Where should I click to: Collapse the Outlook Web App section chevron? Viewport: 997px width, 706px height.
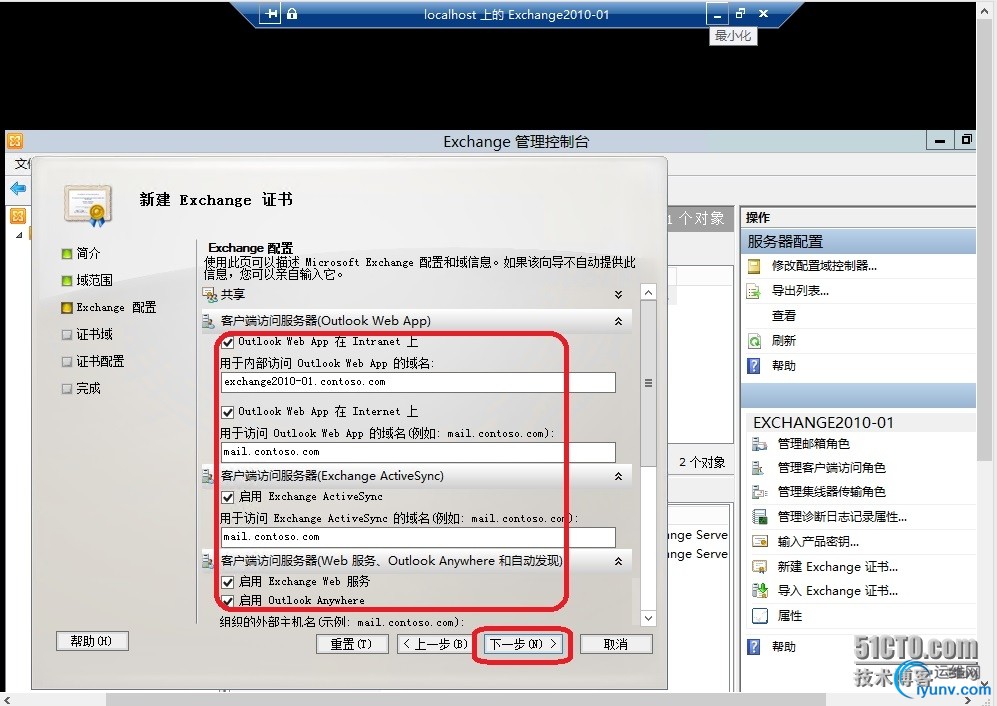(618, 322)
